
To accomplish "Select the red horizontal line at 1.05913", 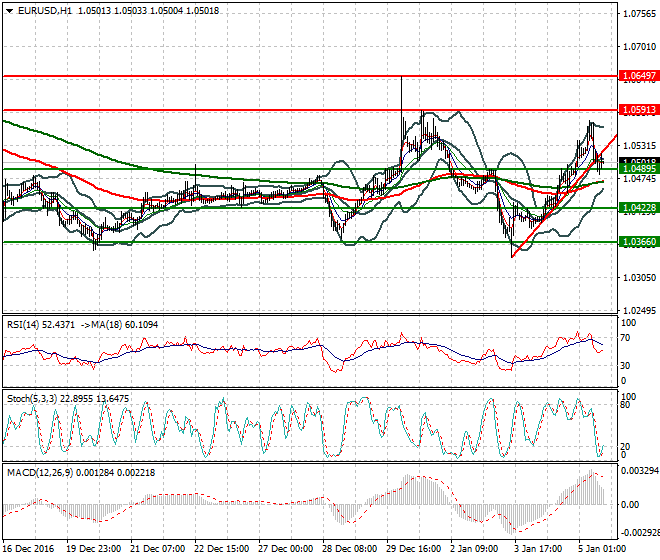I will pos(310,110).
